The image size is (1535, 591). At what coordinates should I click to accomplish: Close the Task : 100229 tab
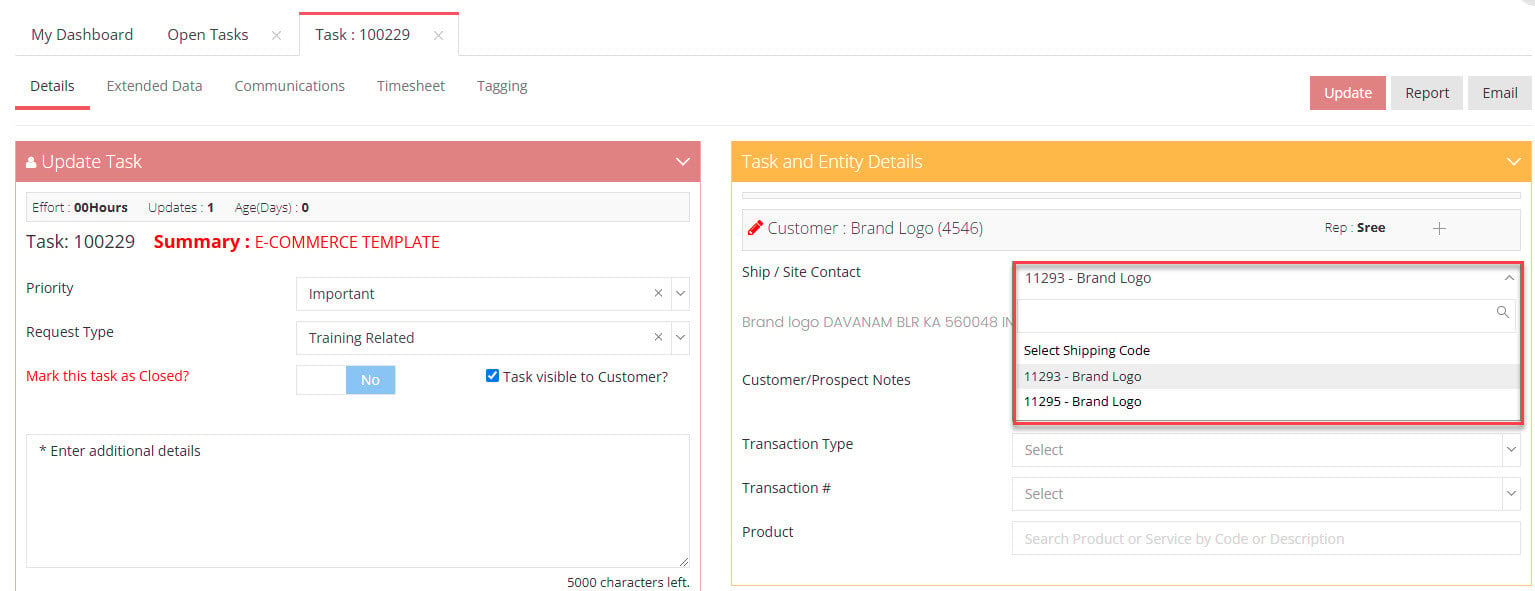pyautogui.click(x=438, y=35)
